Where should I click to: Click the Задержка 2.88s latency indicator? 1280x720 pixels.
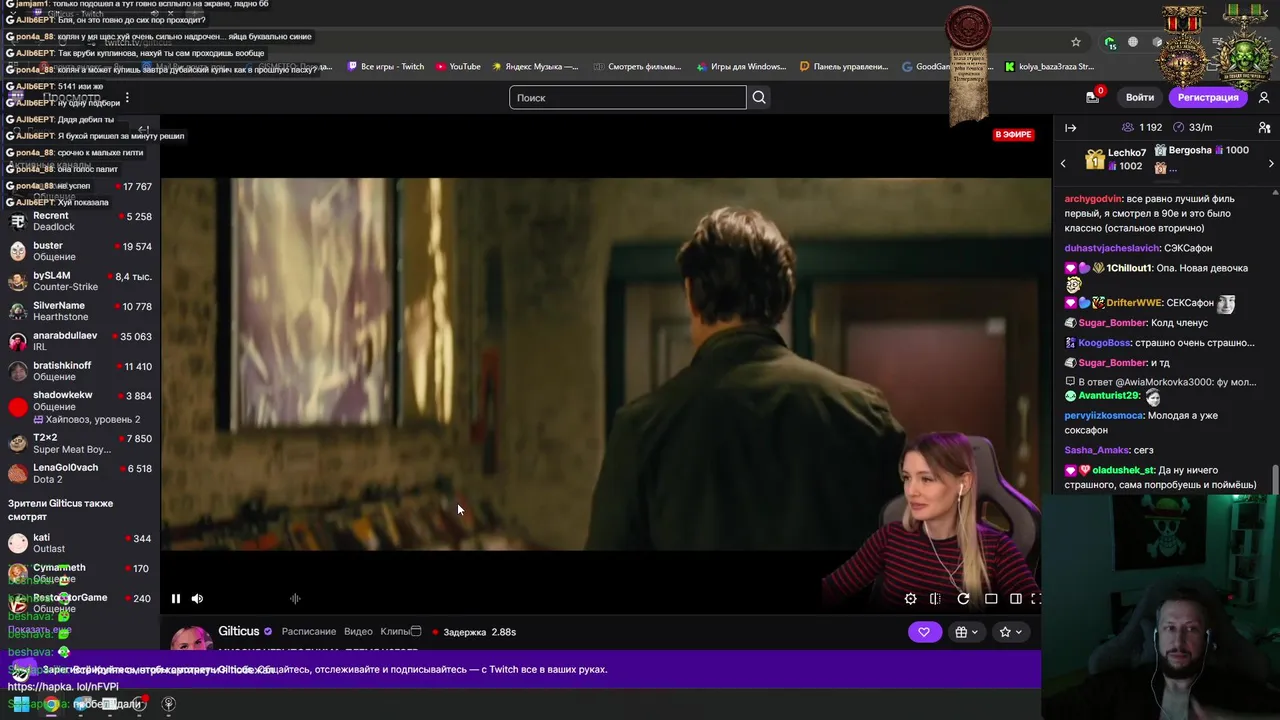click(474, 632)
